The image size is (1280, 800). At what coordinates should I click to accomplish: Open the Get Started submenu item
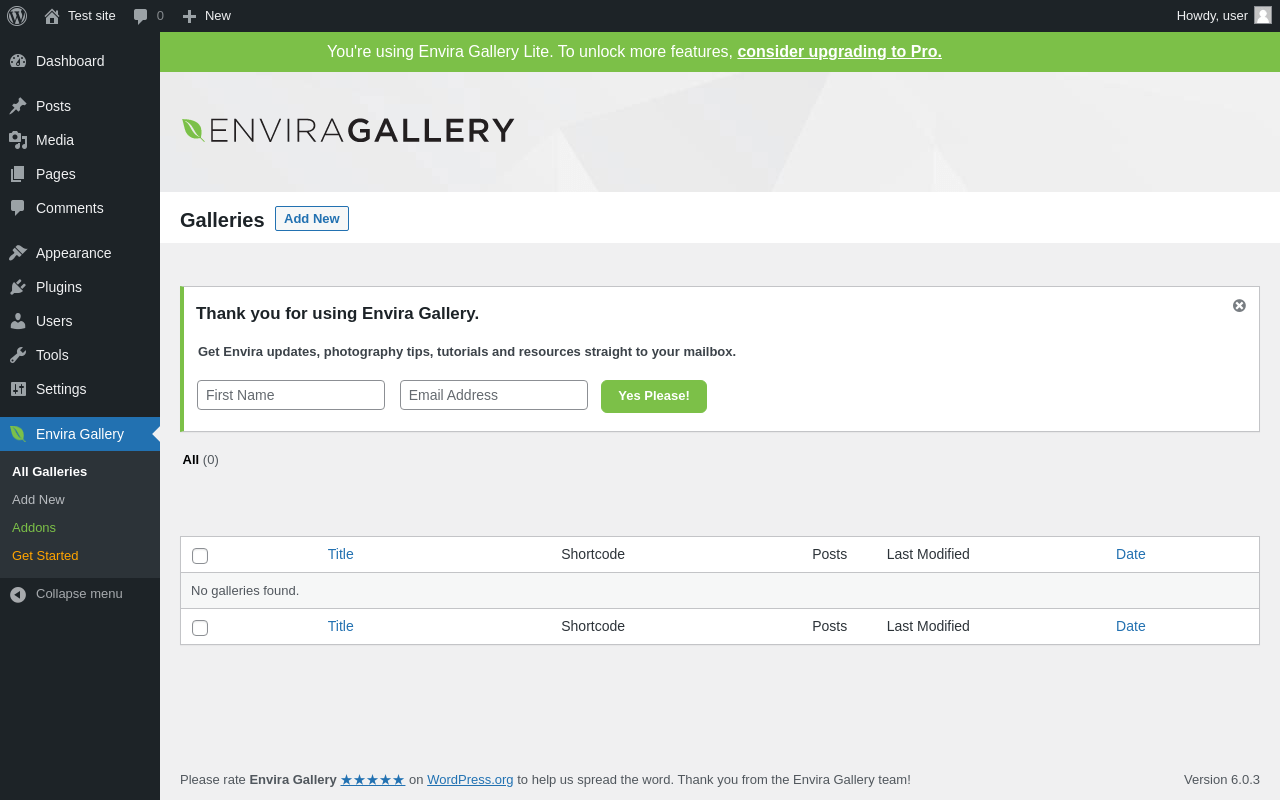click(45, 555)
